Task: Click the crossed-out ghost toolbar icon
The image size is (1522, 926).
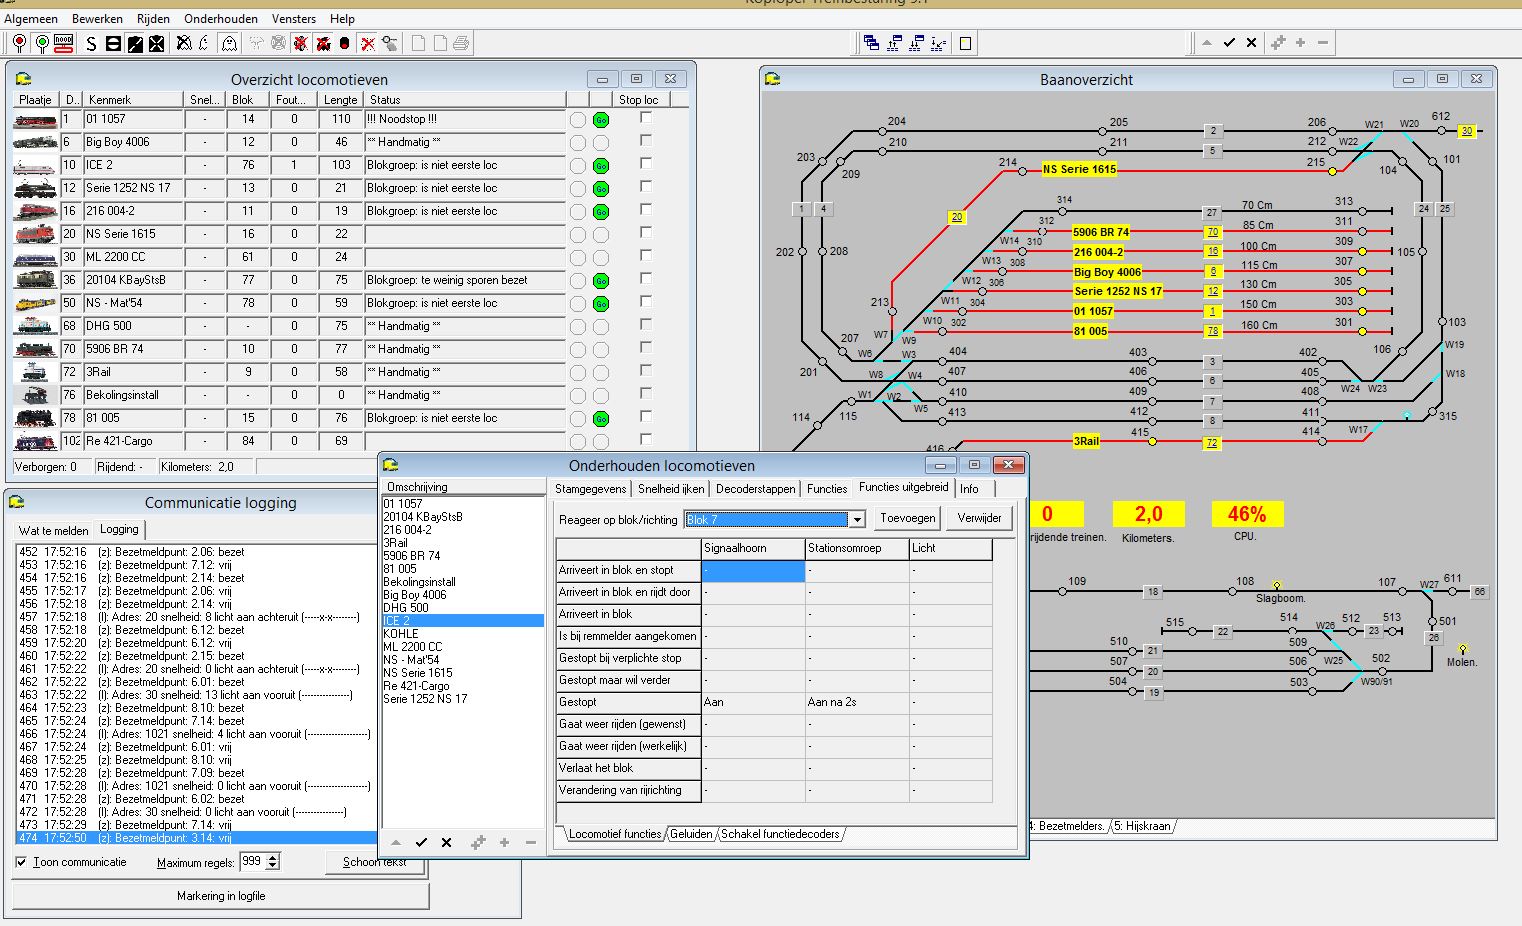Action: pos(184,43)
